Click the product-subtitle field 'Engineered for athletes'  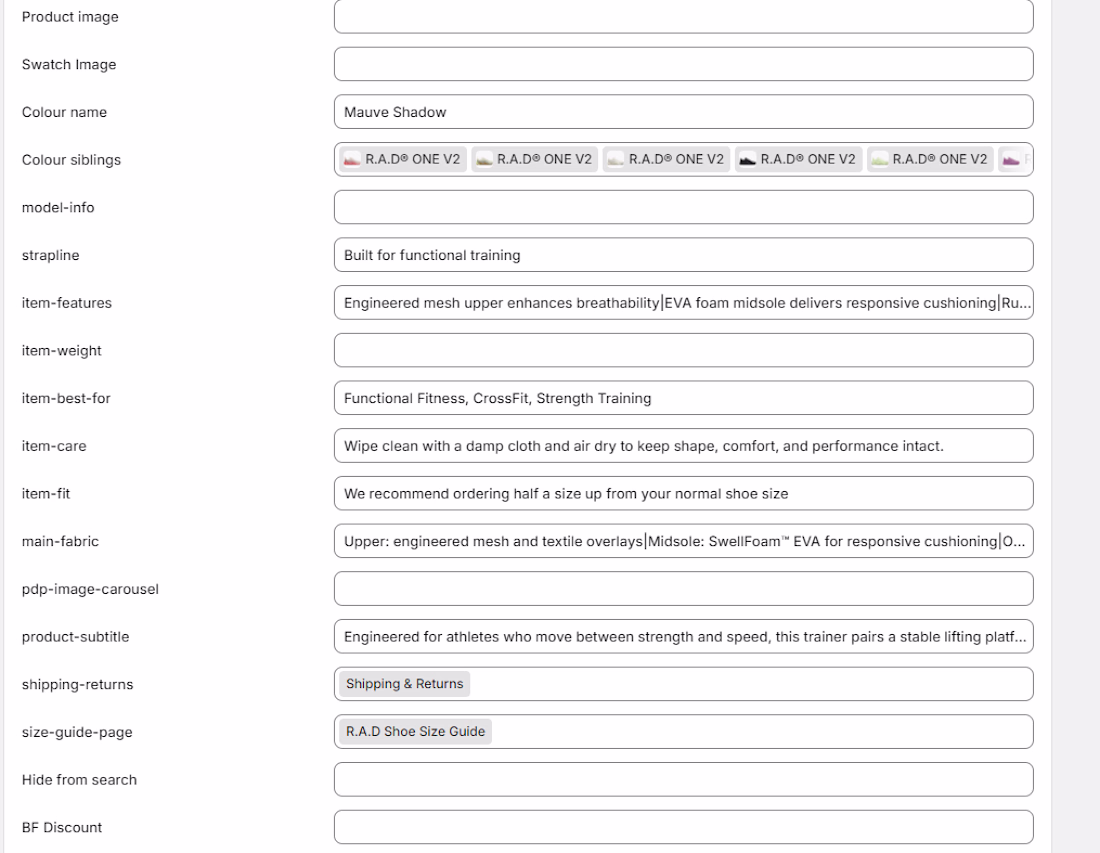point(683,636)
